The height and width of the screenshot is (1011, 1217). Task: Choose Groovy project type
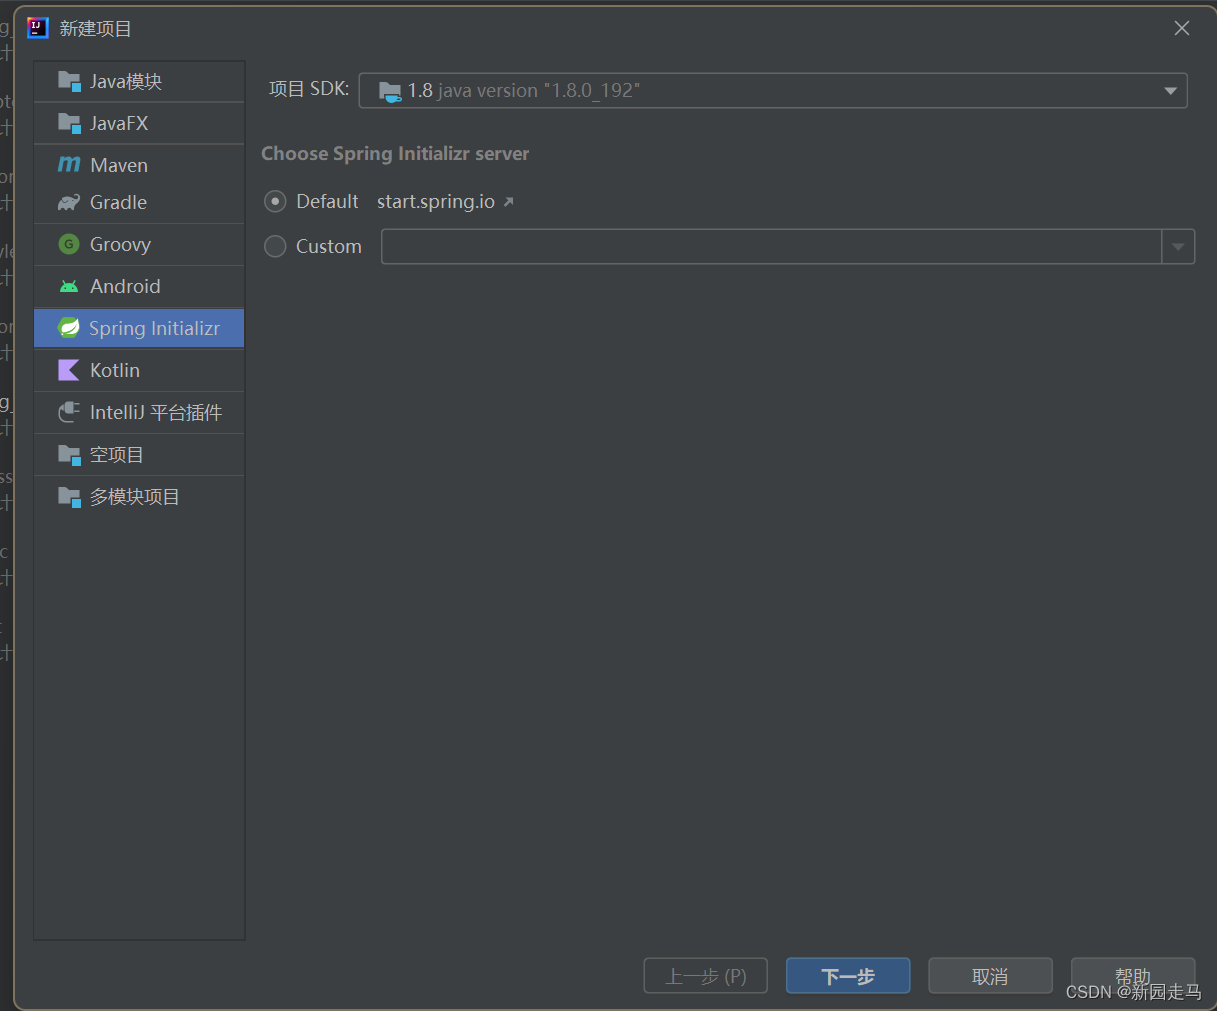139,244
